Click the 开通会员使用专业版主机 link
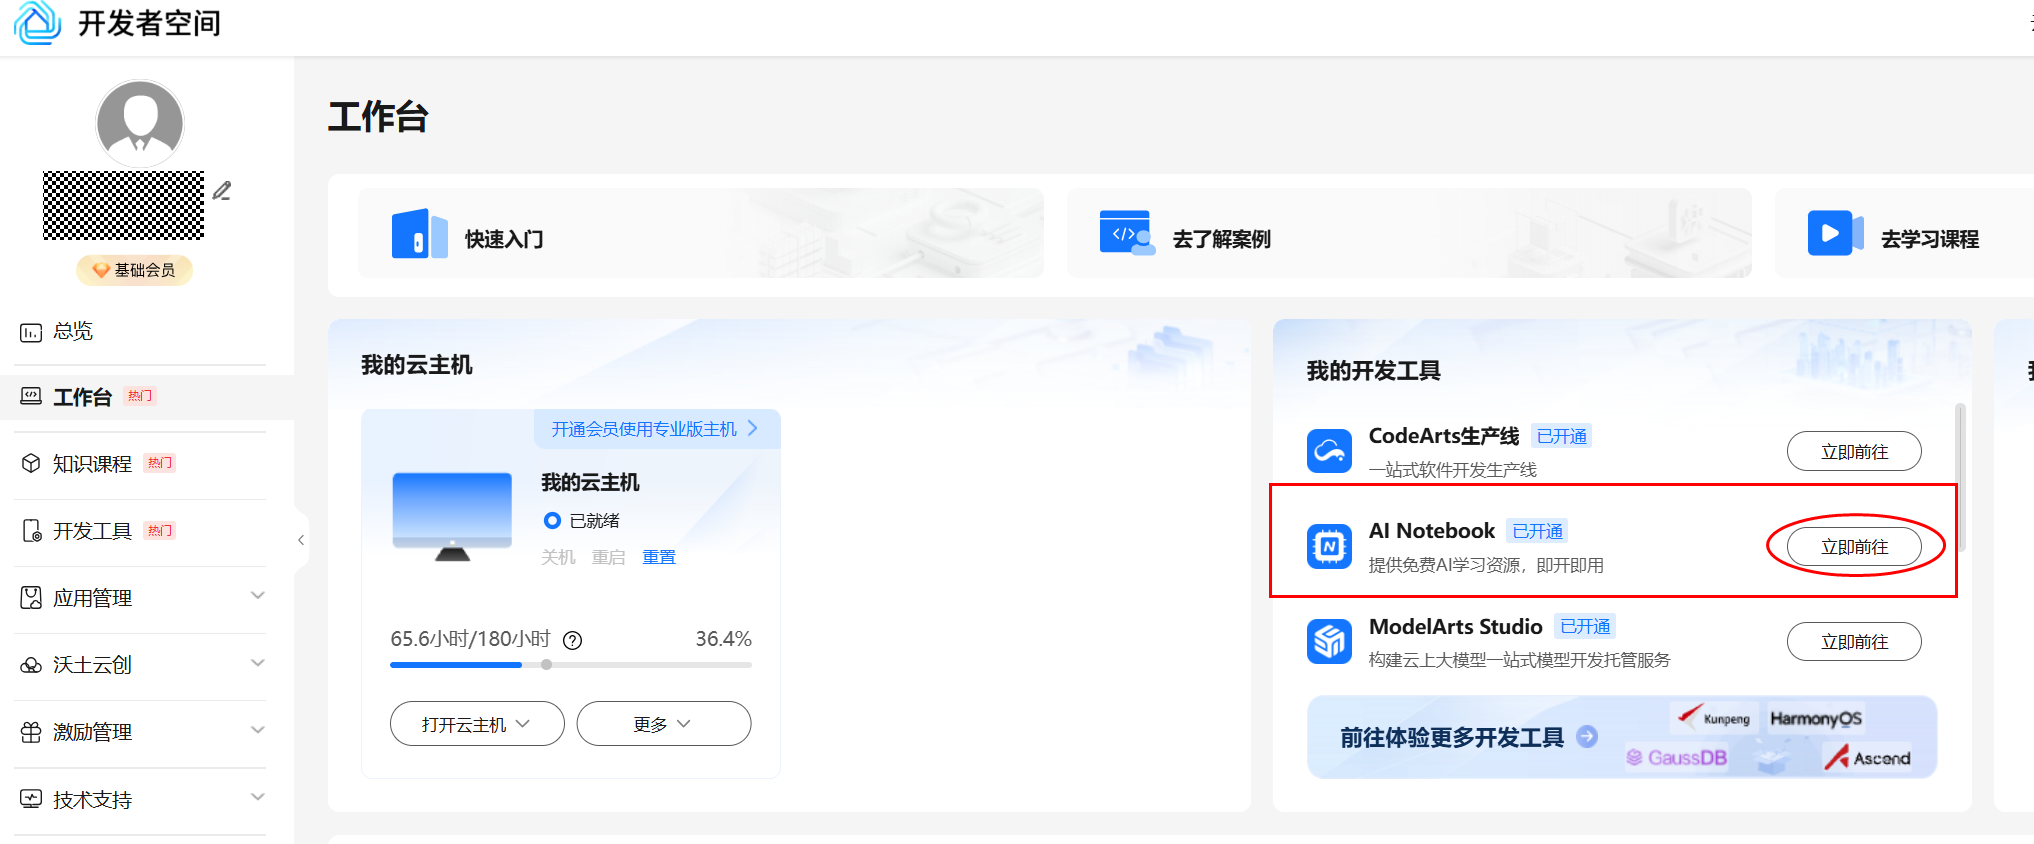The height and width of the screenshot is (844, 2034). pyautogui.click(x=644, y=429)
